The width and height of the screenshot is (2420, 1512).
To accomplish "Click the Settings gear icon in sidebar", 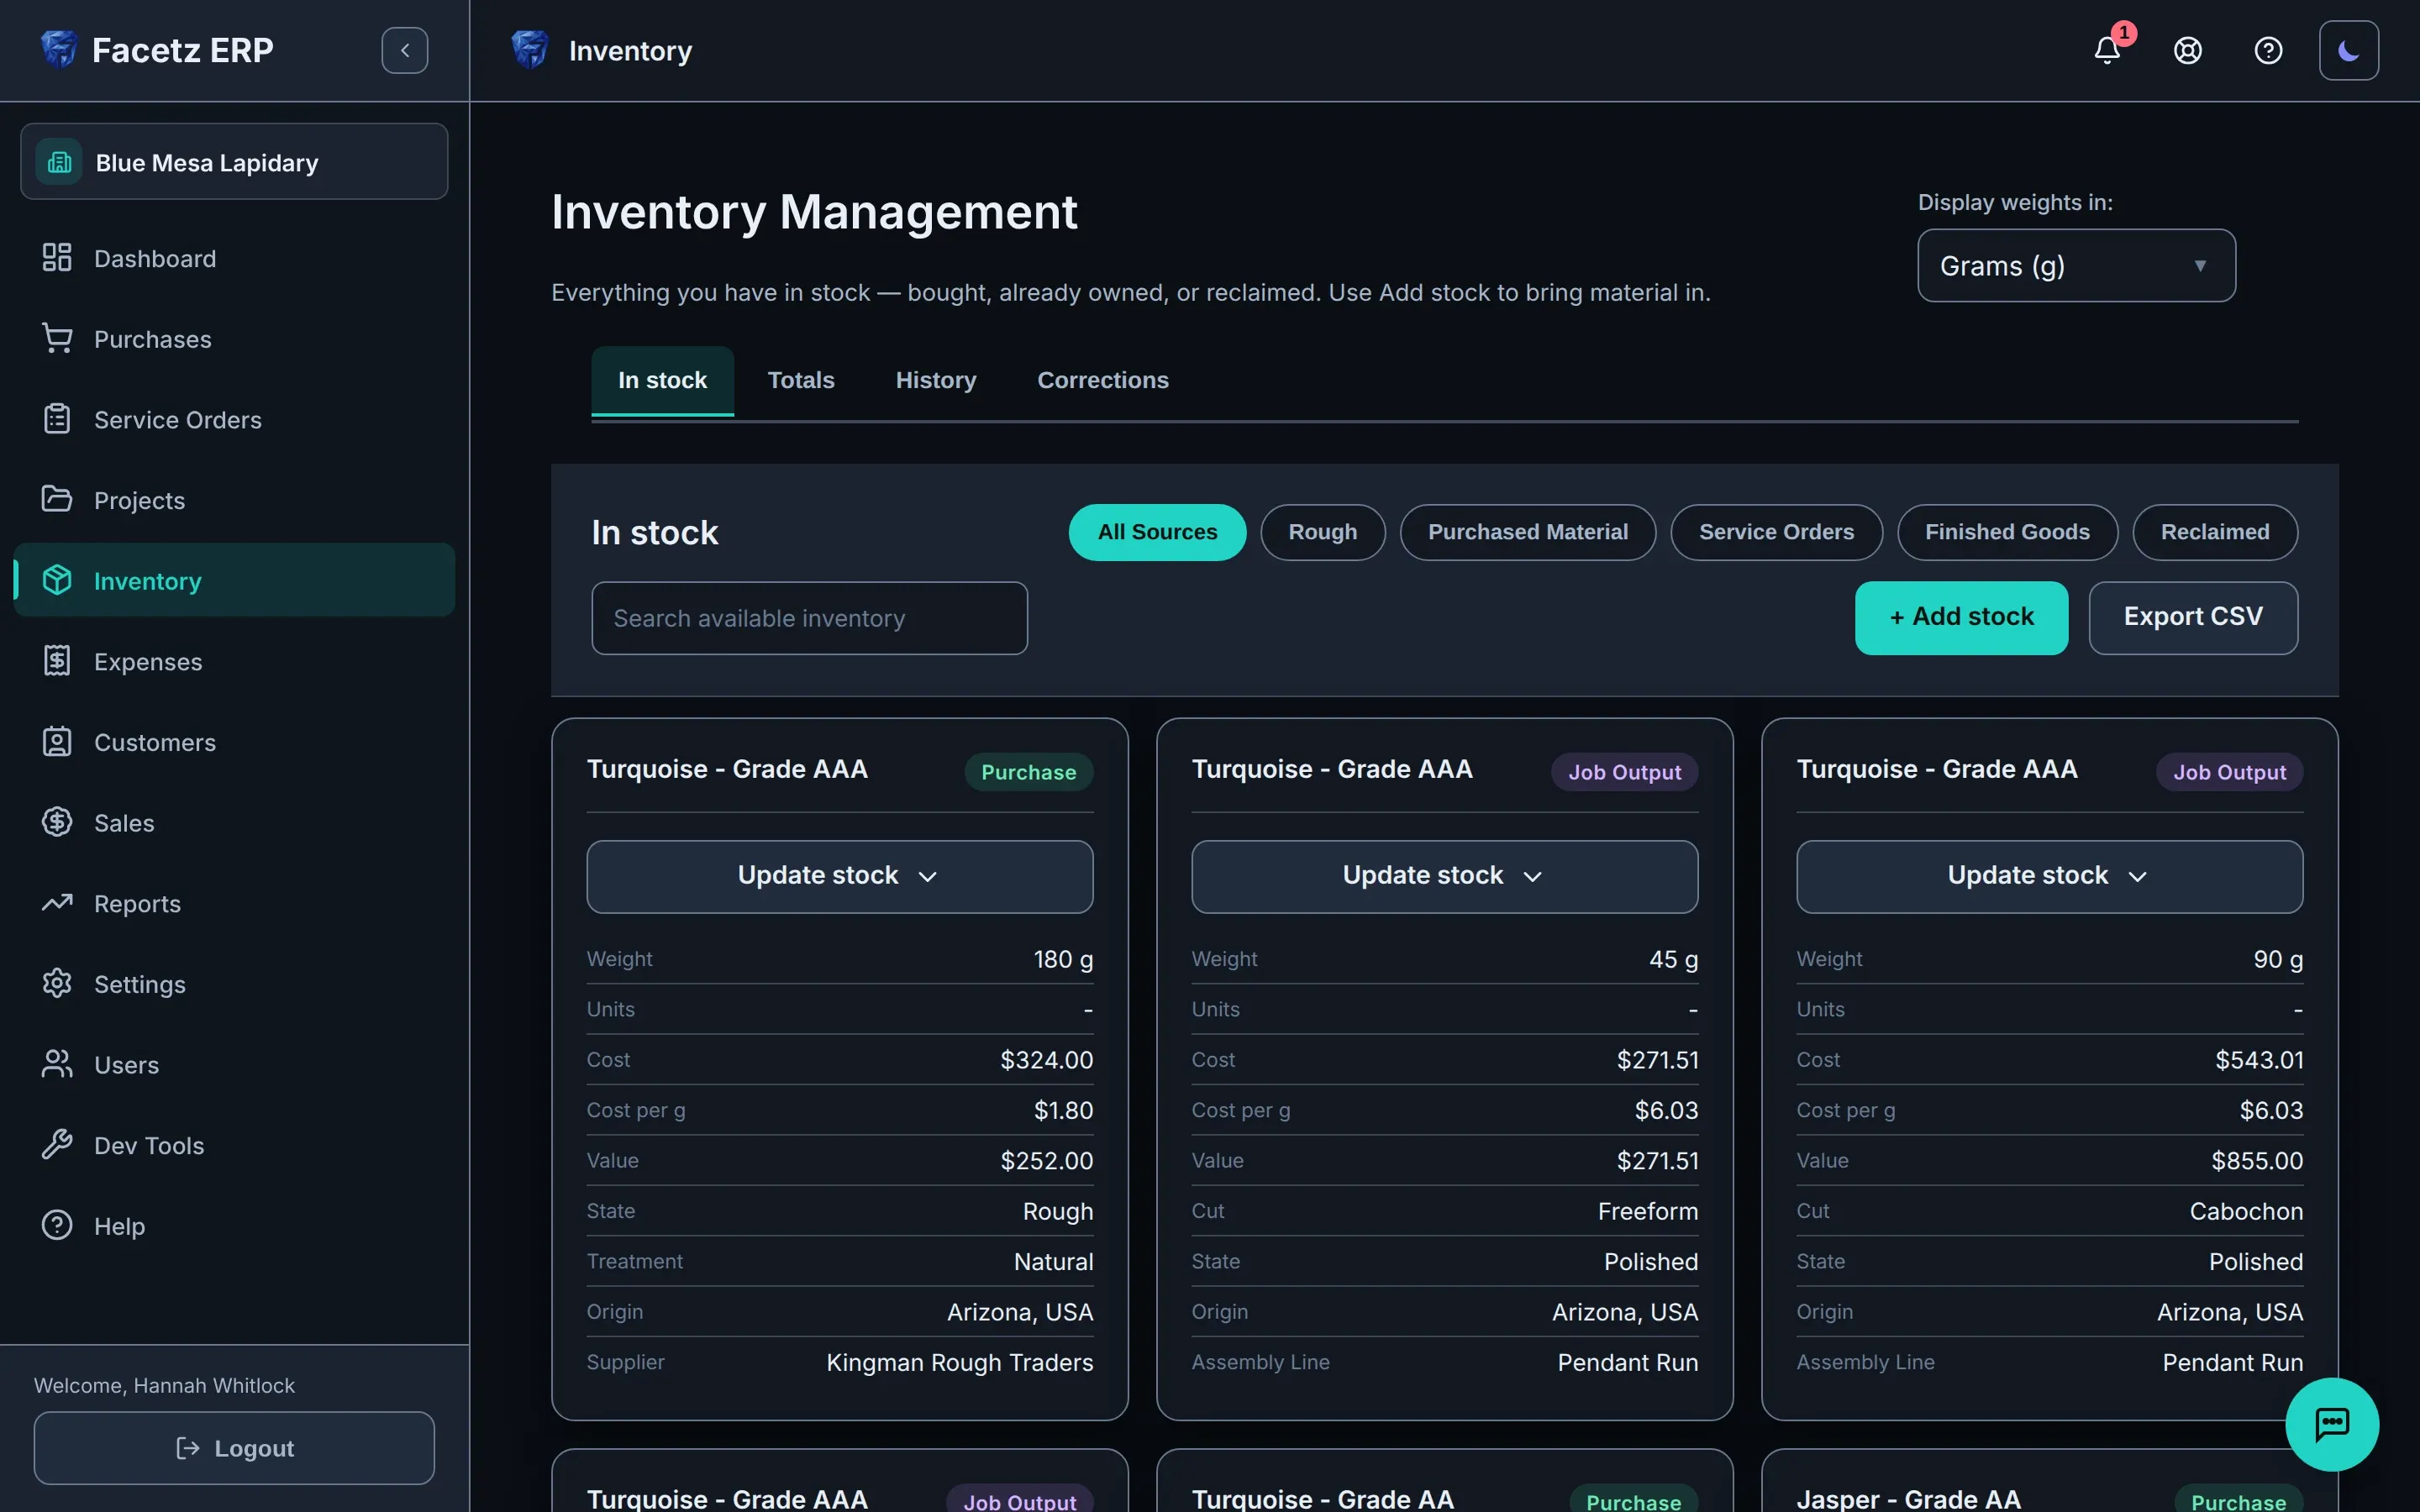I will 57,984.
